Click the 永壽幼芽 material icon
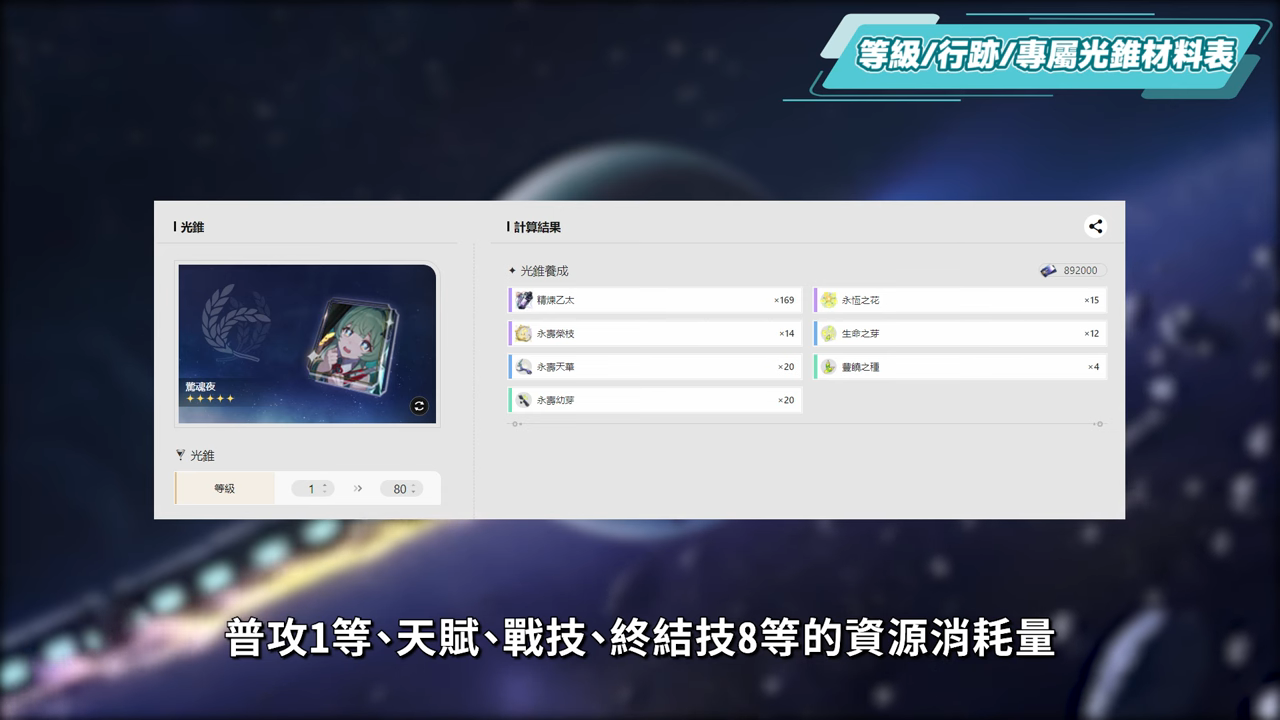The width and height of the screenshot is (1280, 720). (524, 400)
